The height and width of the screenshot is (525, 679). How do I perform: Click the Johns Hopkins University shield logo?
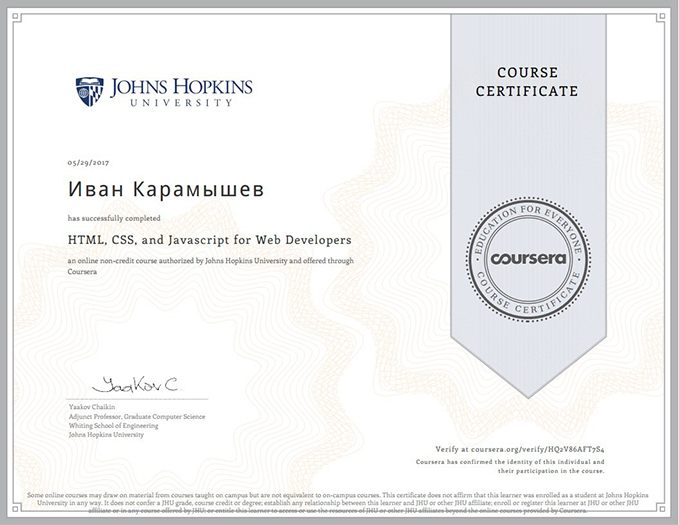pos(90,92)
